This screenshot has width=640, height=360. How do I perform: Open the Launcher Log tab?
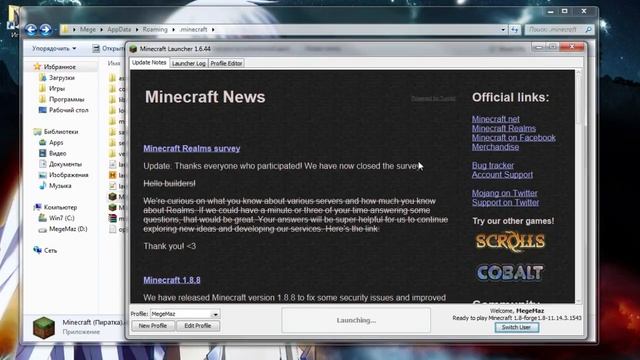pyautogui.click(x=189, y=63)
